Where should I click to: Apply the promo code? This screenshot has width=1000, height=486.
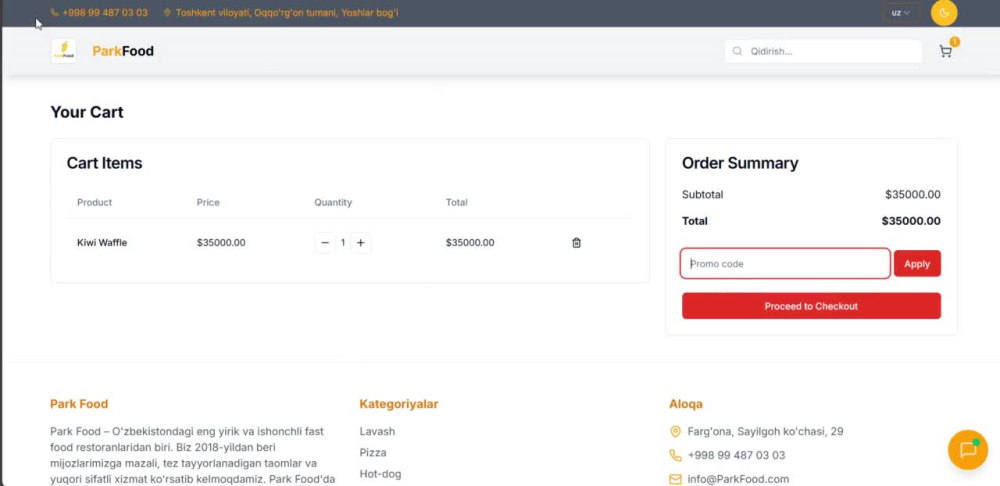tap(917, 263)
